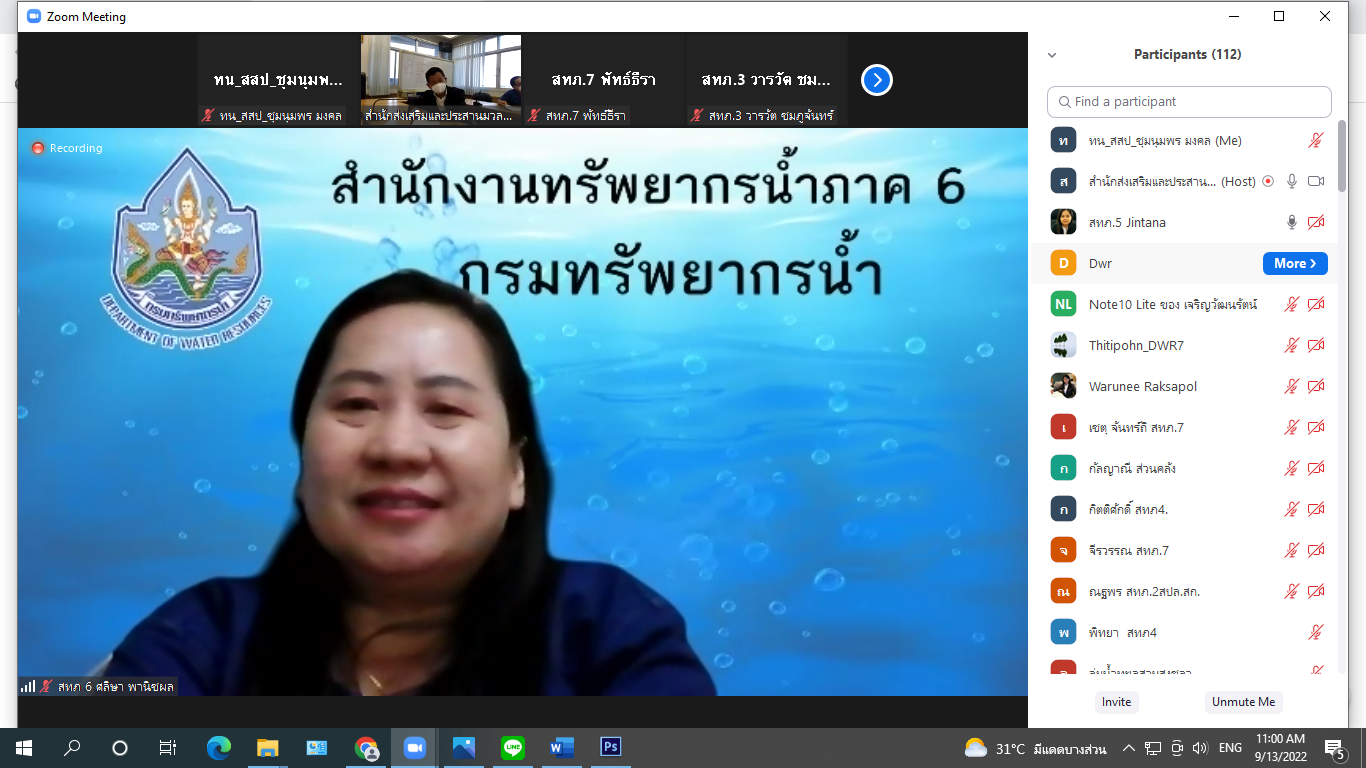
Task: Collapse the Participants panel chevron
Action: coord(1052,55)
